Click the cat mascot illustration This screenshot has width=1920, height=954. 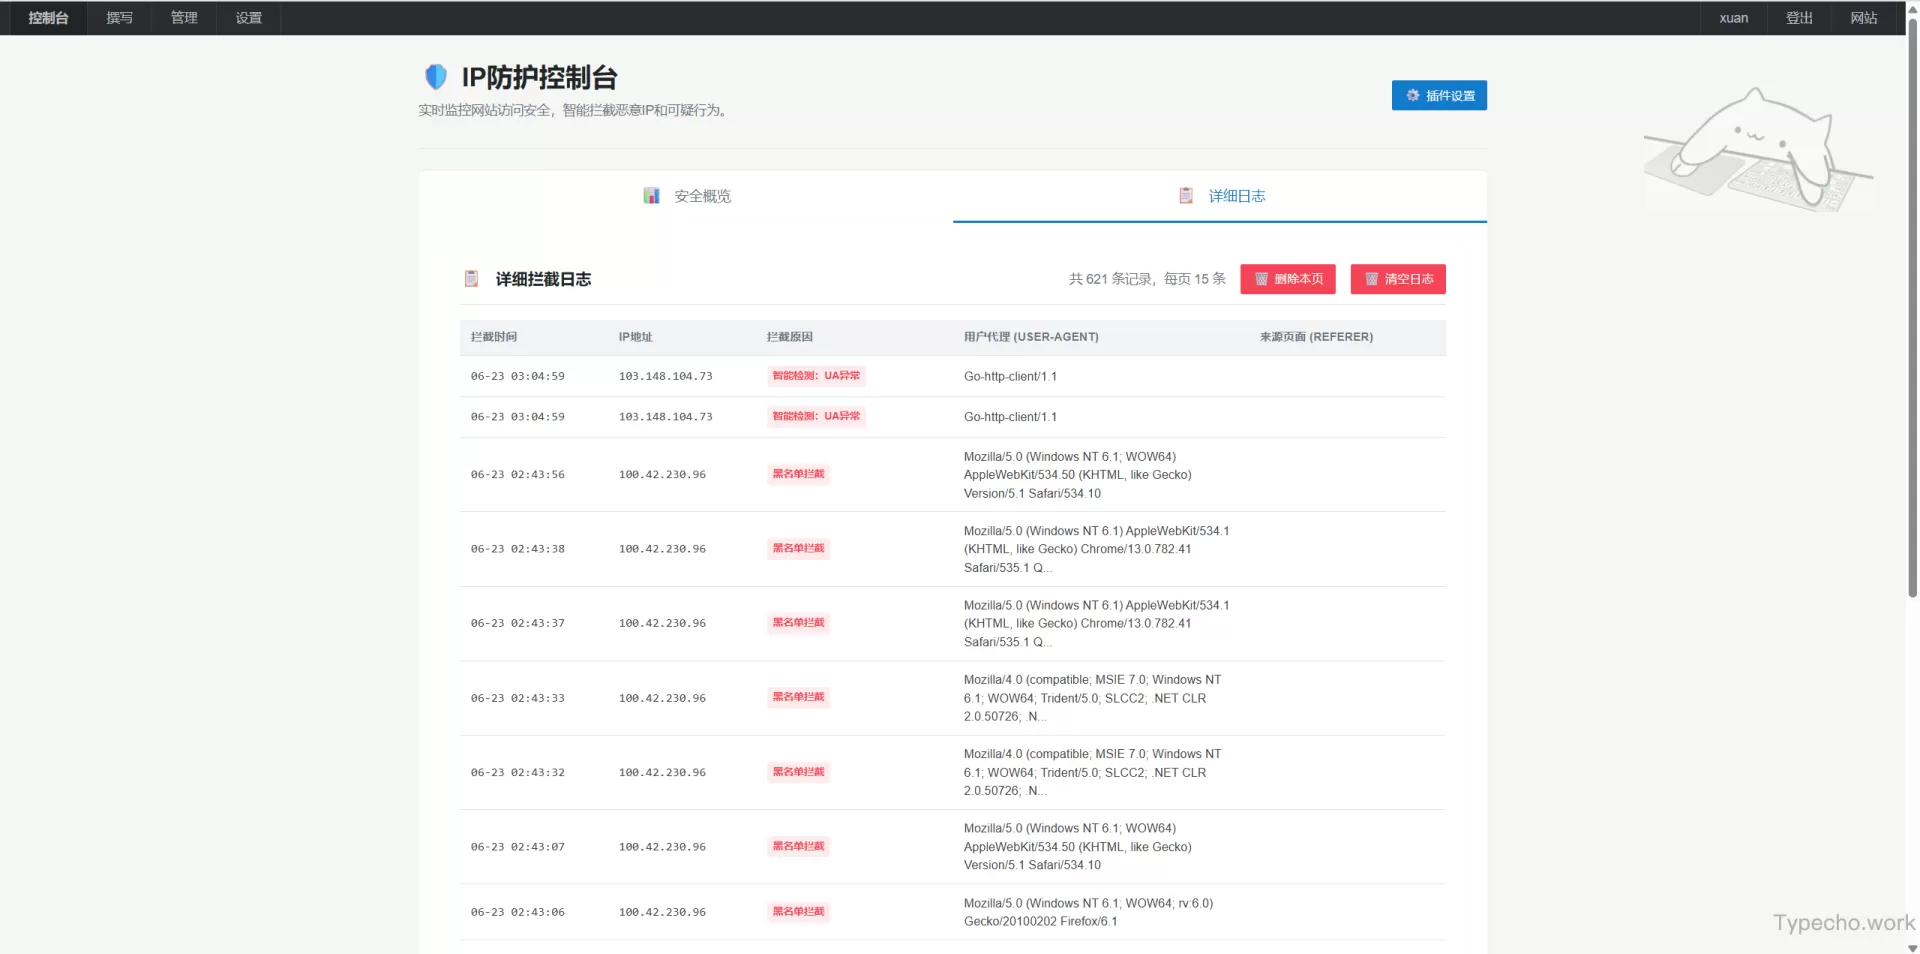[x=1757, y=152]
